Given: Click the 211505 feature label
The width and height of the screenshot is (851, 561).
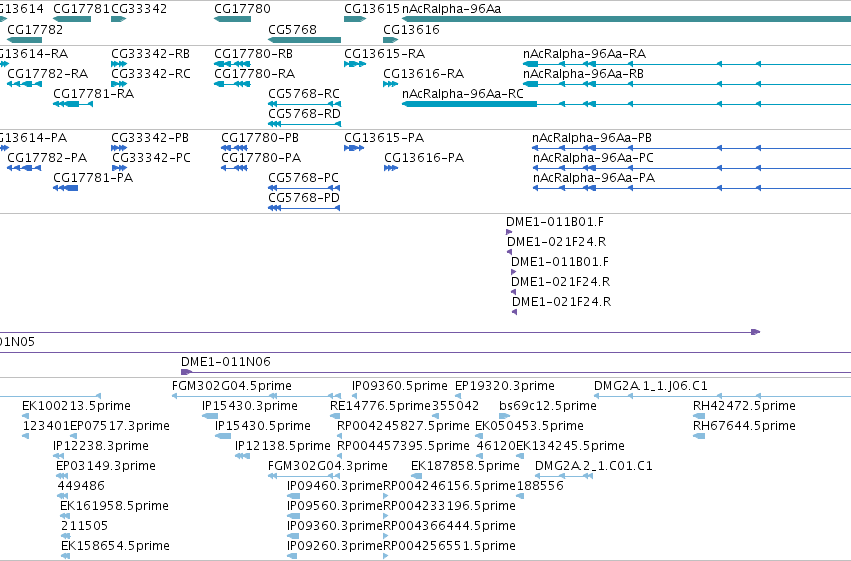Looking at the screenshot, I should coord(84,526).
